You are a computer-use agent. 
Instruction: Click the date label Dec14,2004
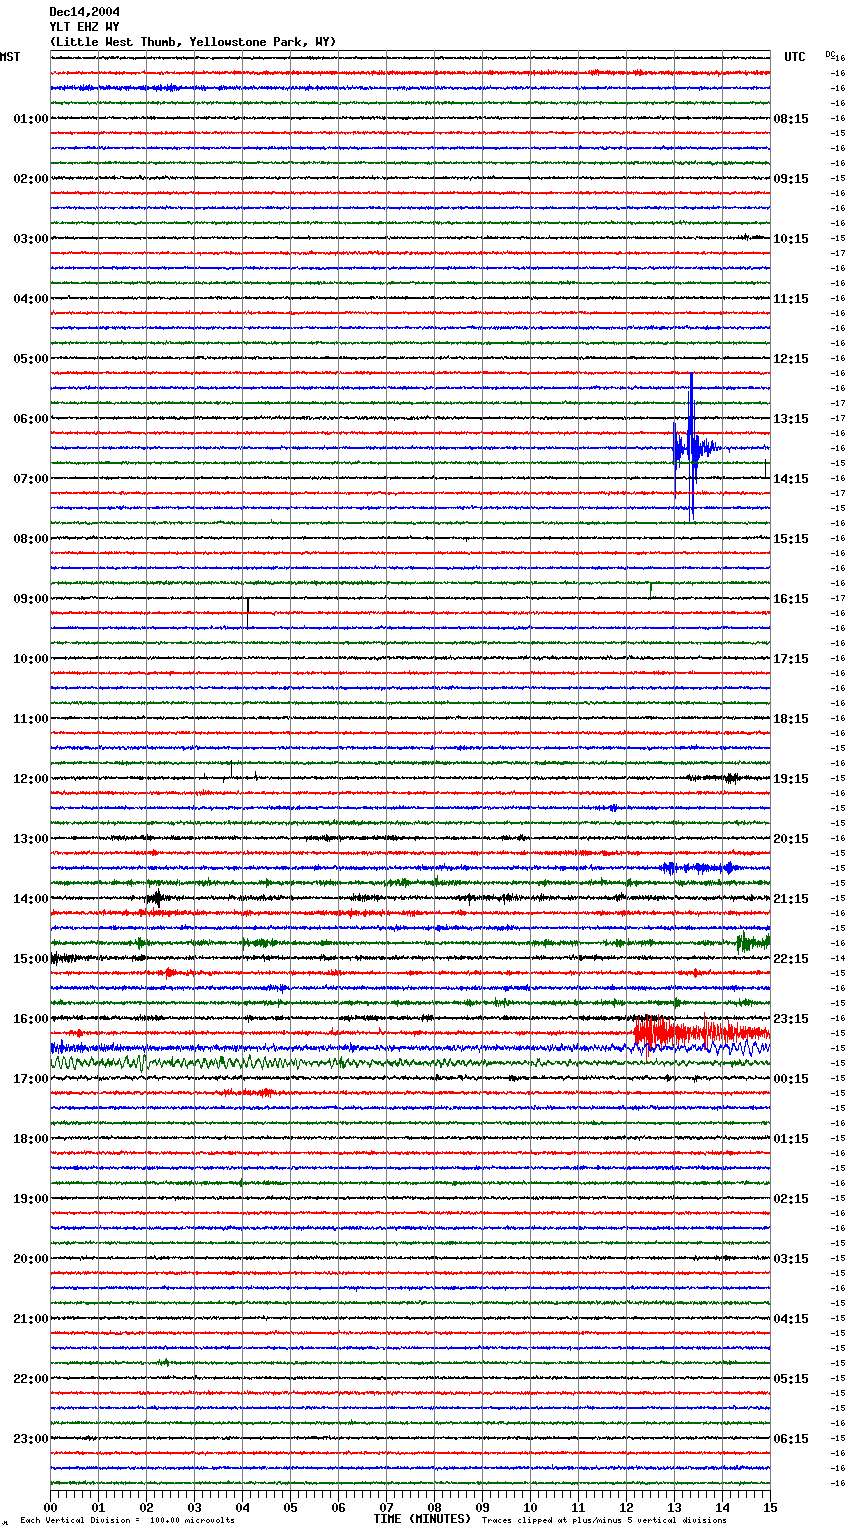tap(84, 12)
